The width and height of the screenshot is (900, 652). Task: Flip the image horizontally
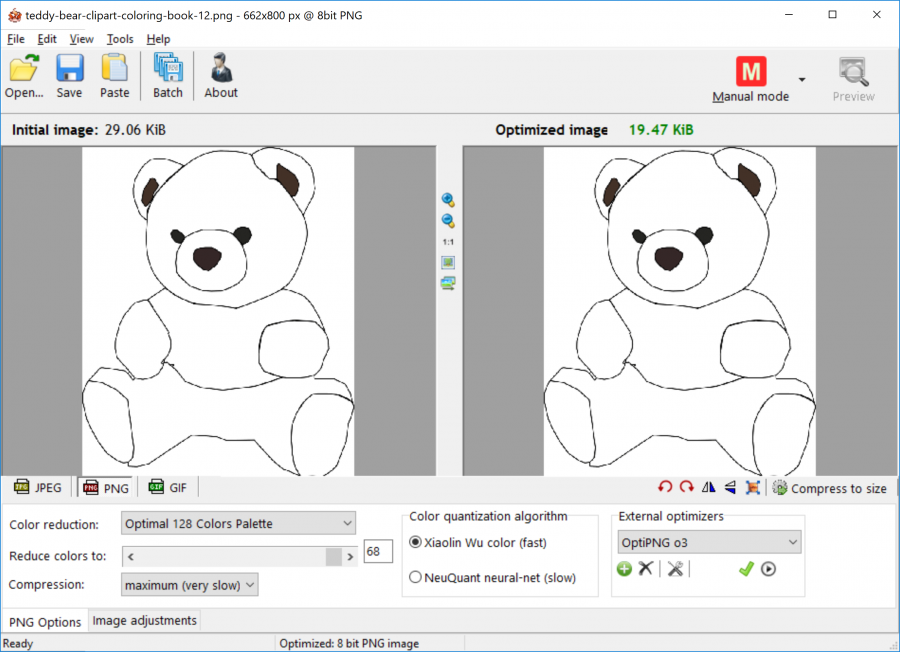[x=708, y=487]
